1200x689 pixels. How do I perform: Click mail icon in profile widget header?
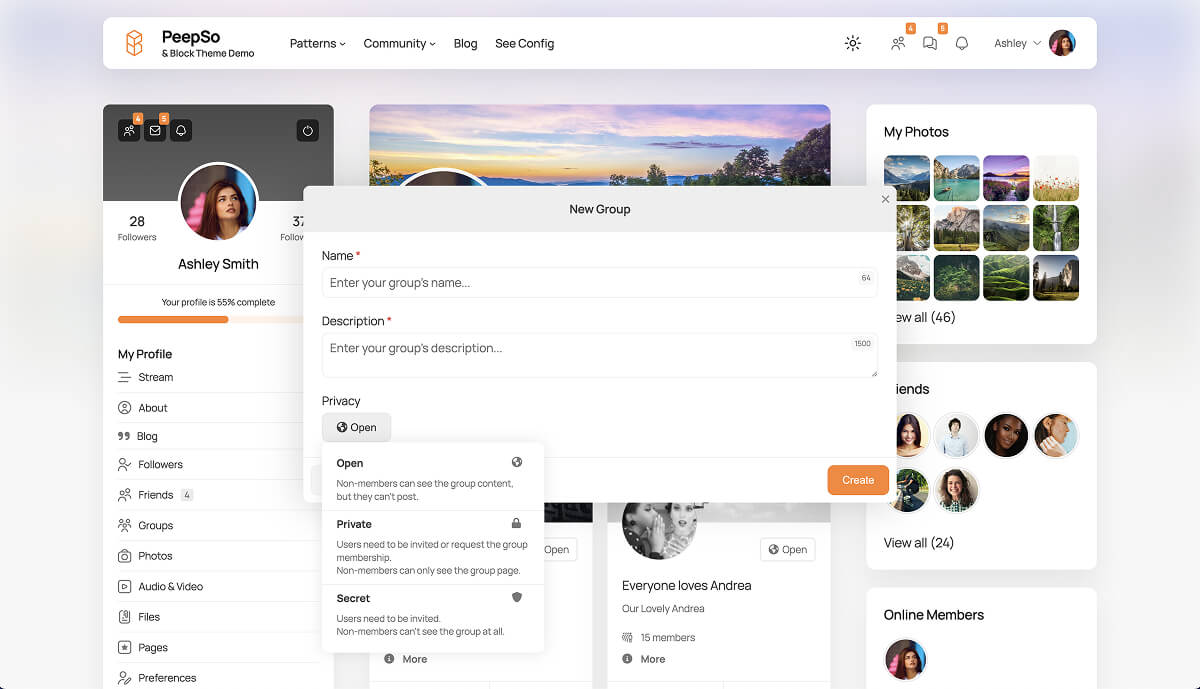tap(155, 131)
